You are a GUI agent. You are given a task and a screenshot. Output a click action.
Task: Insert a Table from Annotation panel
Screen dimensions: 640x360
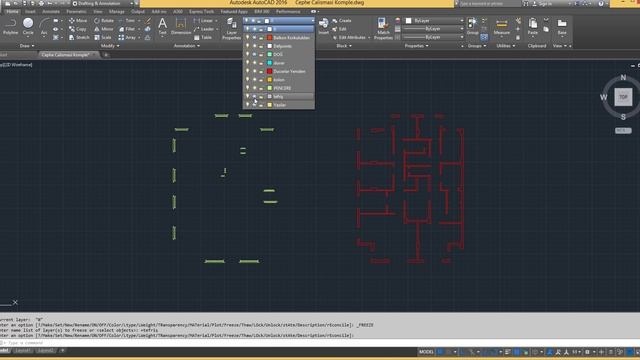(x=203, y=37)
